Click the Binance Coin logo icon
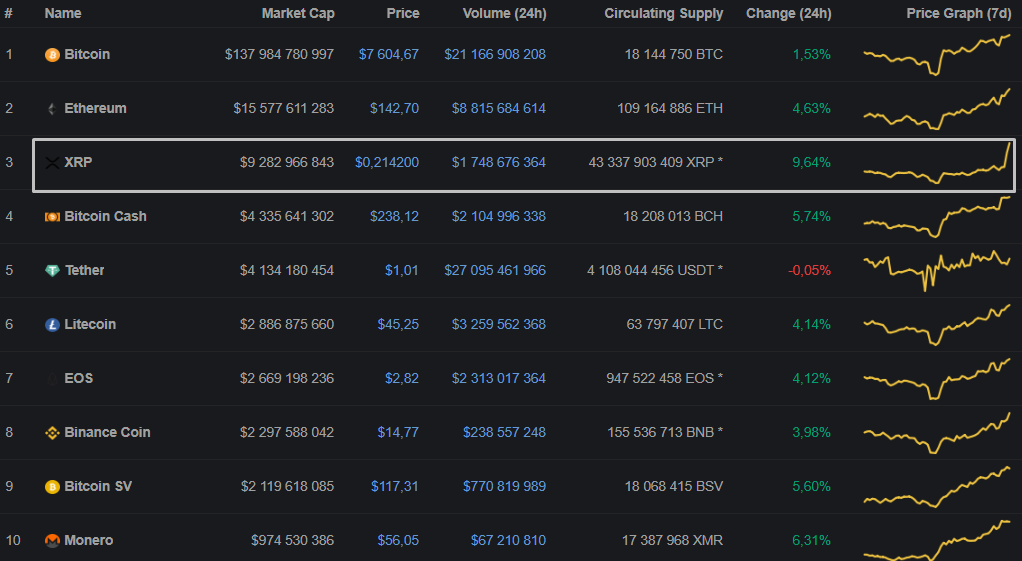 click(52, 433)
